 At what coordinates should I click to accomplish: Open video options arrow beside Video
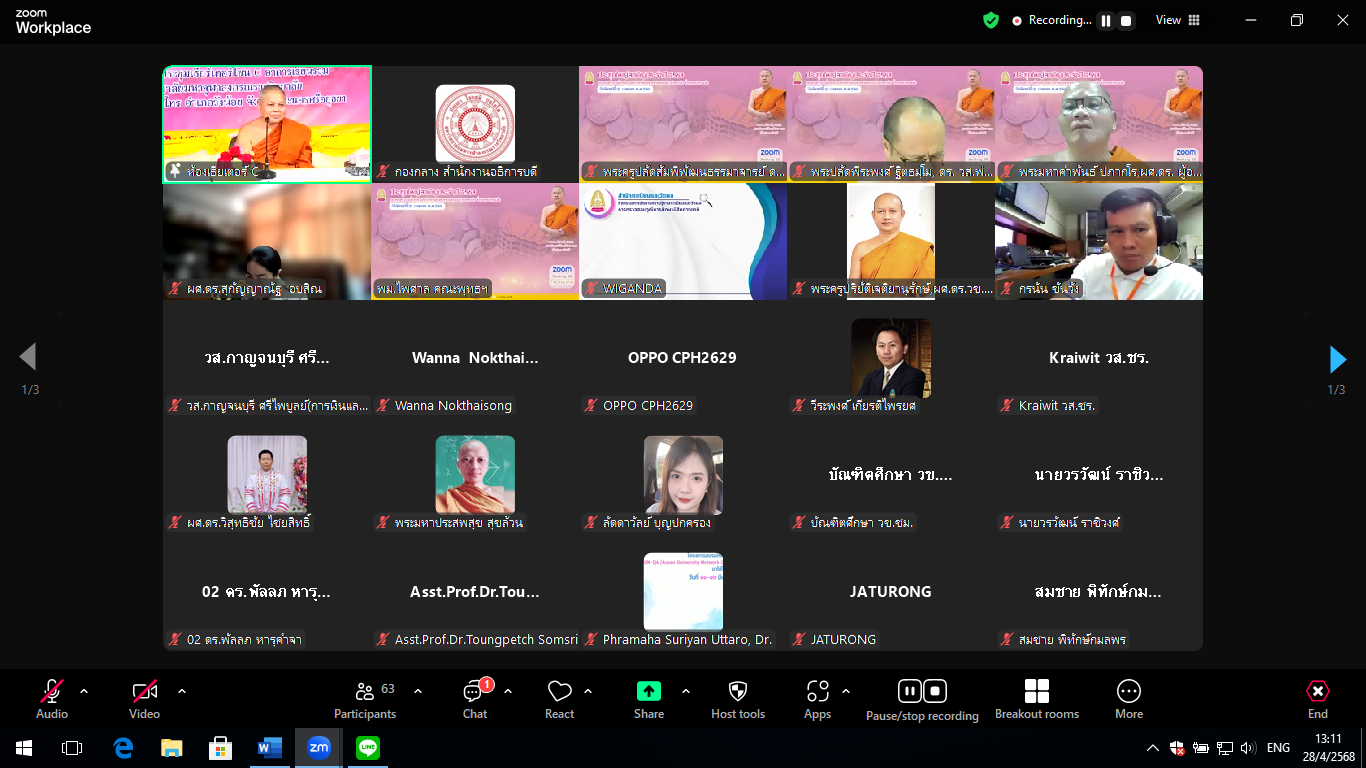pos(182,691)
